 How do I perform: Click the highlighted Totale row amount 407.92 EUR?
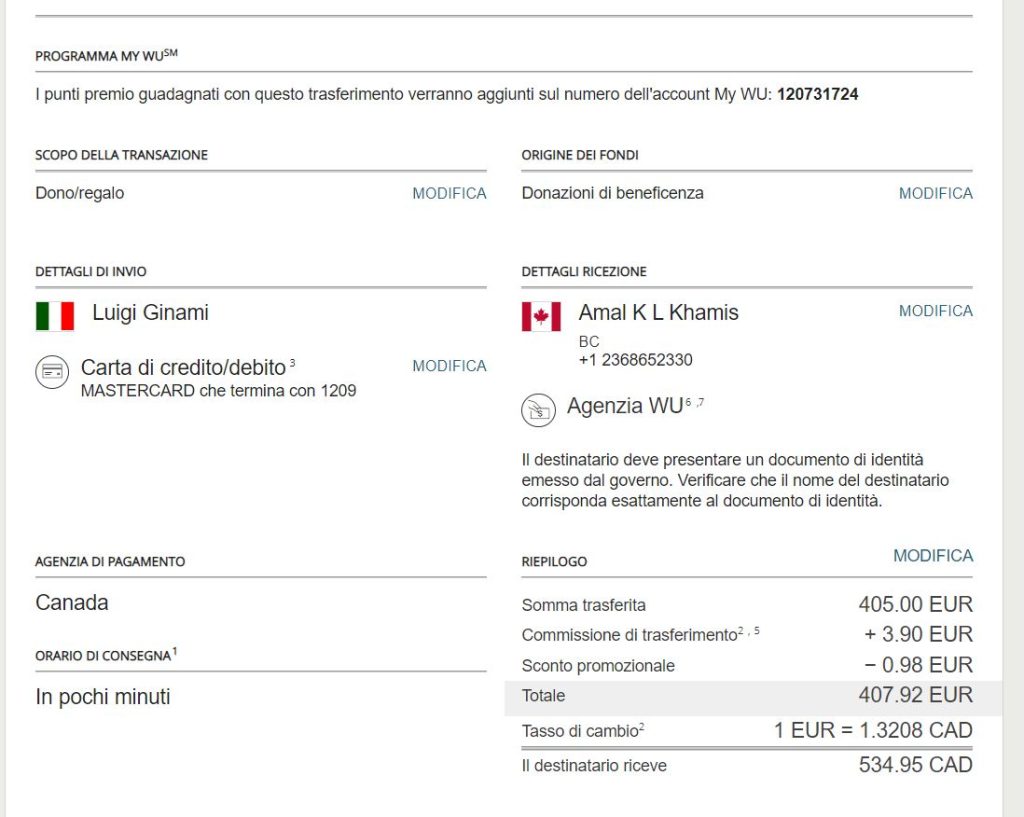click(x=915, y=695)
